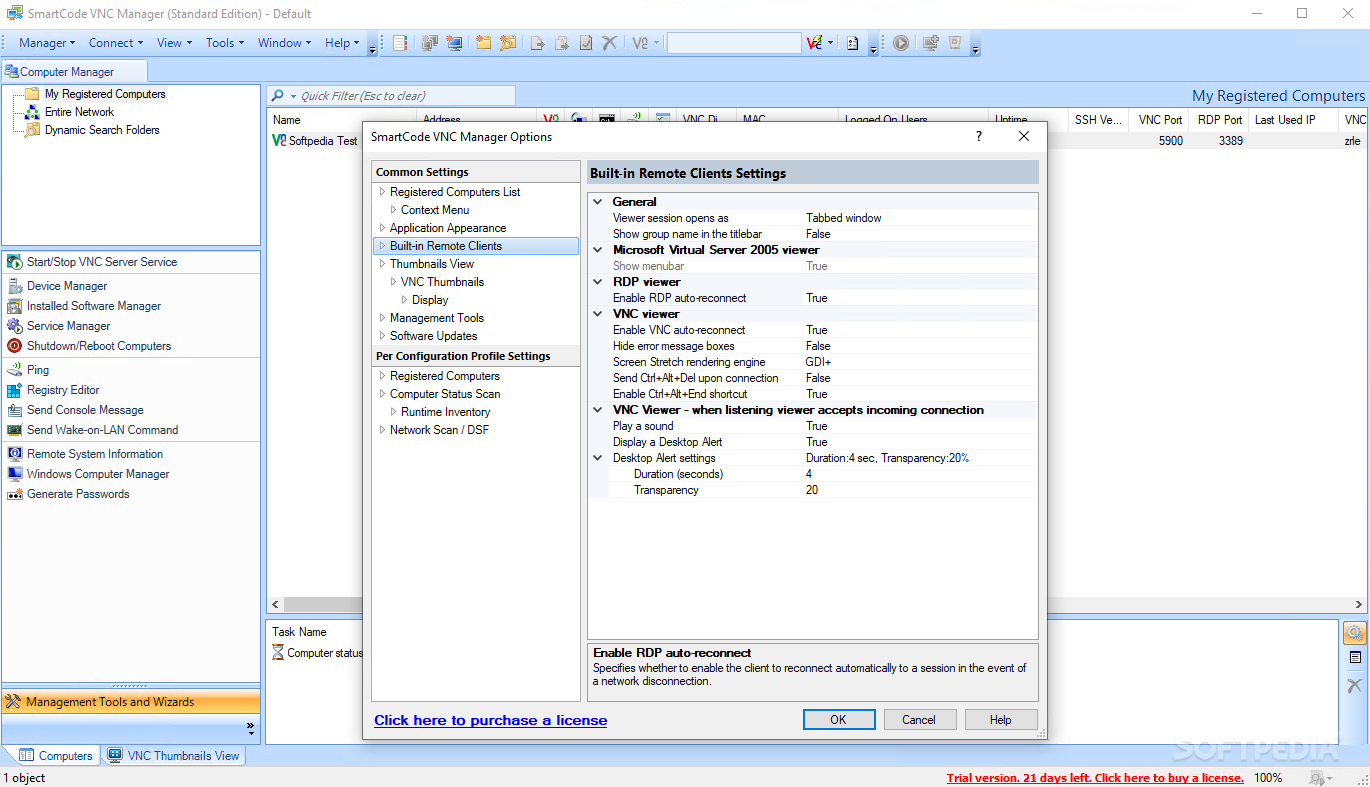Launch the Ping tool
Viewport: 1370px width, 787px height.
(28, 370)
